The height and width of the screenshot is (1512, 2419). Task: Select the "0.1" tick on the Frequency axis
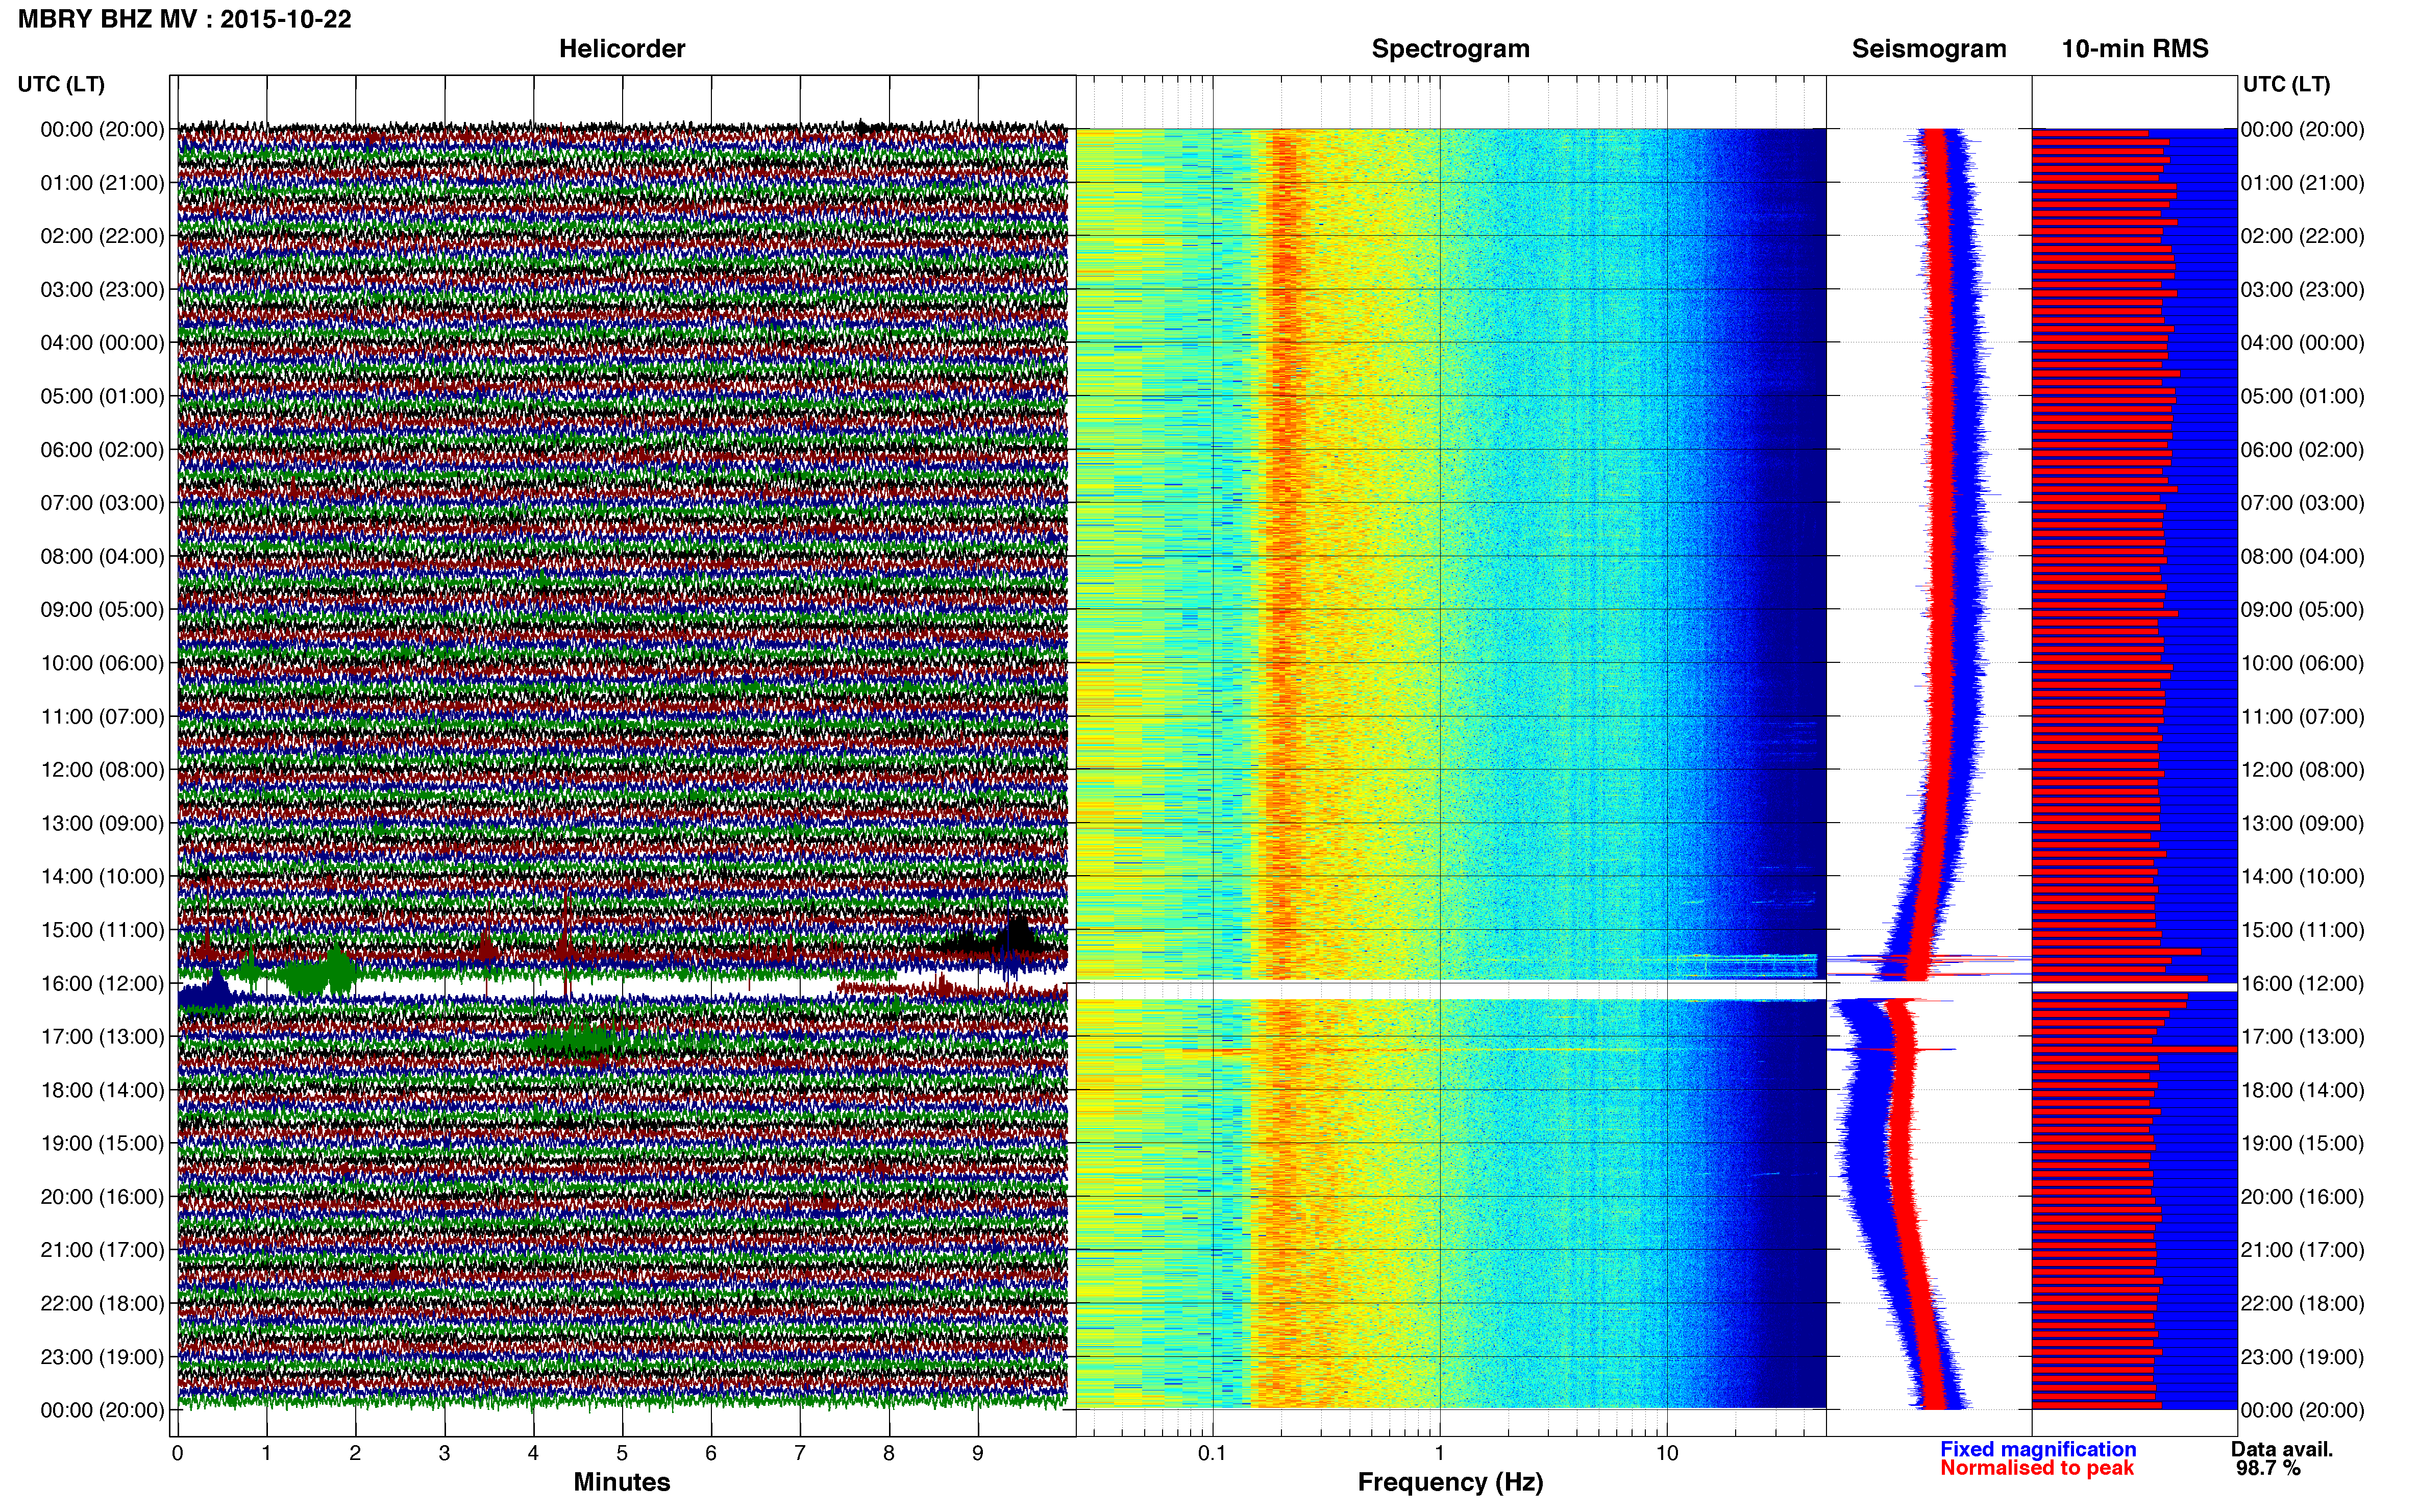pyautogui.click(x=1212, y=1454)
